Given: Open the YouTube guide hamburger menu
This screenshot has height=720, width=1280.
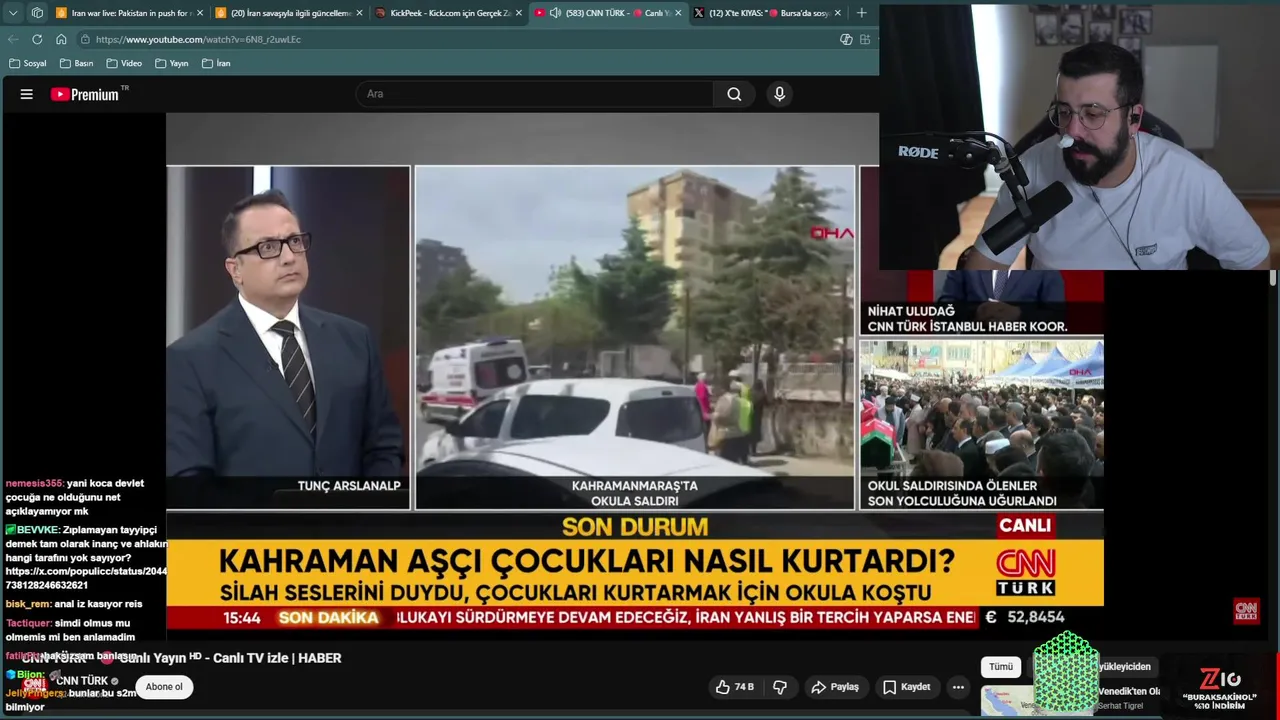Looking at the screenshot, I should 27,94.
